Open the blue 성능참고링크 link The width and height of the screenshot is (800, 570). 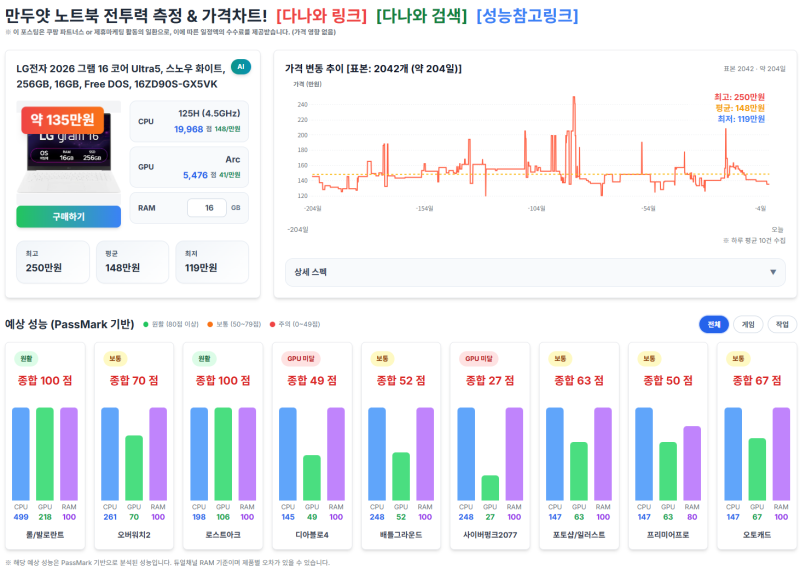point(527,16)
